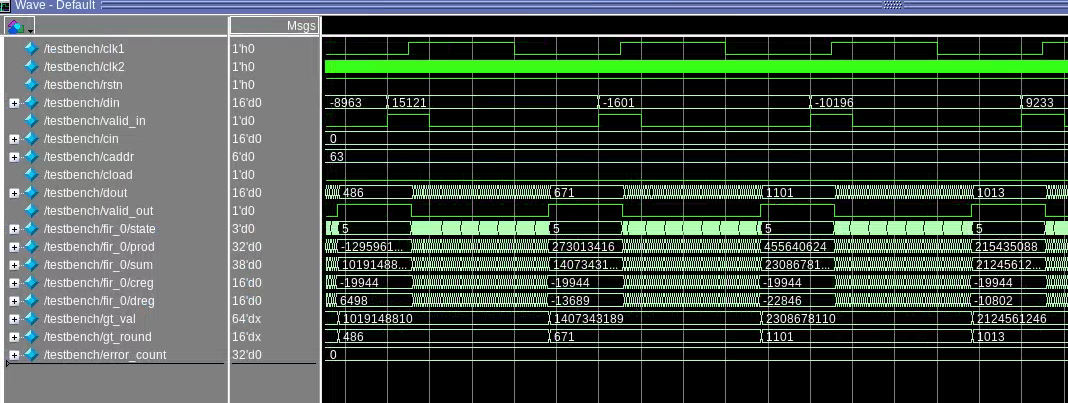1068x403 pixels.
Task: Click the cload signal diamond icon
Action: click(31, 175)
